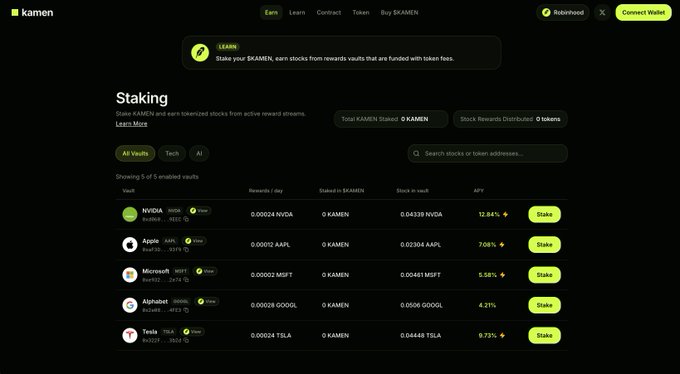
Task: Click the Microsoft vault logo
Action: 130,275
